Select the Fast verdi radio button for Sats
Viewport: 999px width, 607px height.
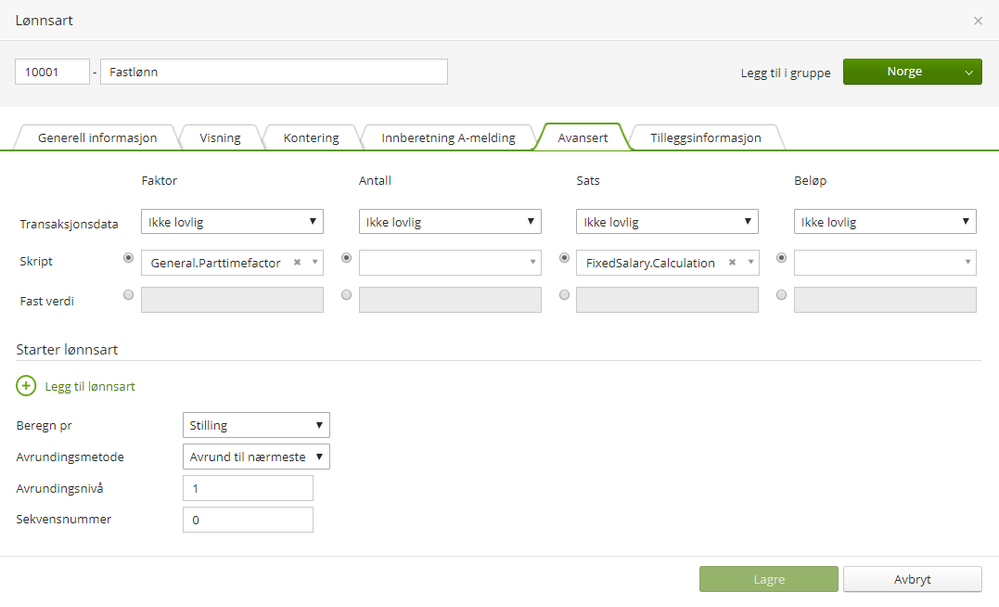click(564, 295)
